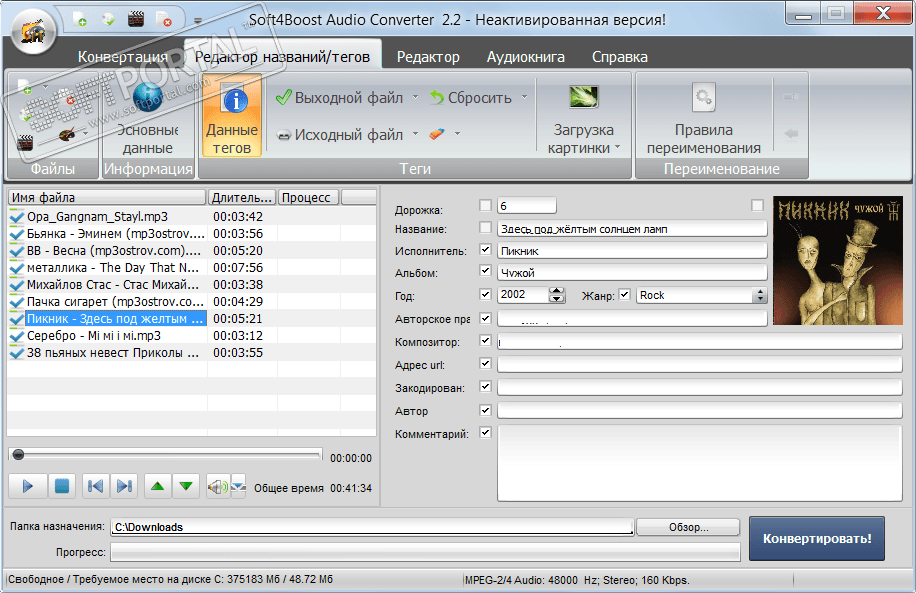The image size is (916, 593).
Task: Uncheck the Автор checkbox
Action: click(x=485, y=410)
